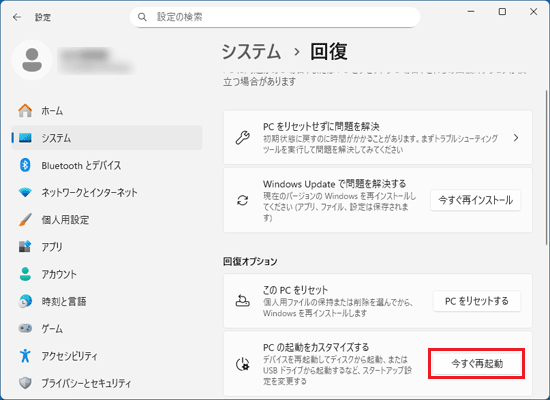Close the Settings window
This screenshot has height=400, width=550.
click(x=534, y=12)
